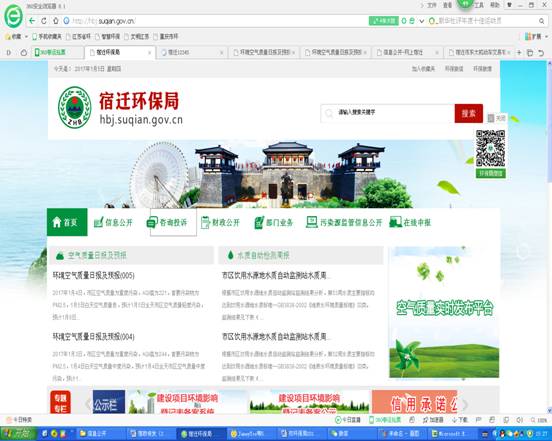Open the address bar dropdown arrow
The width and height of the screenshot is (552, 441).
[x=422, y=21]
